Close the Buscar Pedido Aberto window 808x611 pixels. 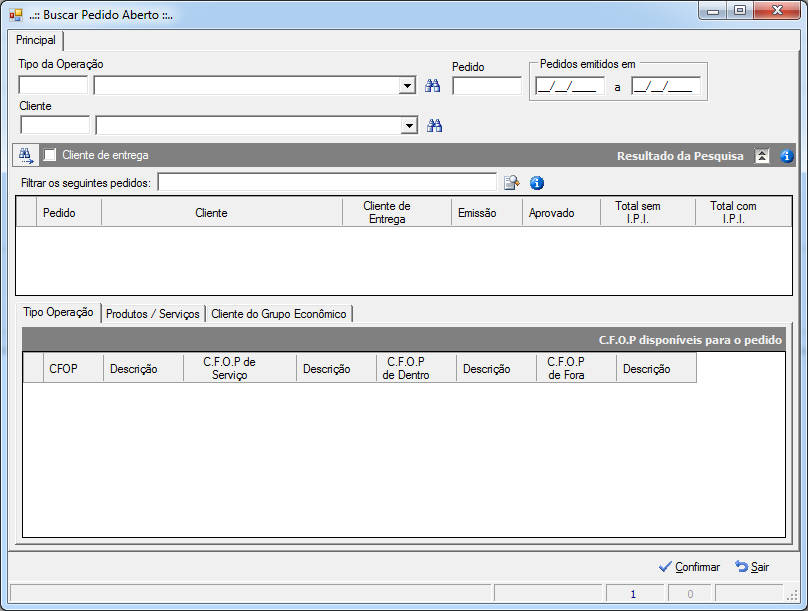tap(777, 10)
